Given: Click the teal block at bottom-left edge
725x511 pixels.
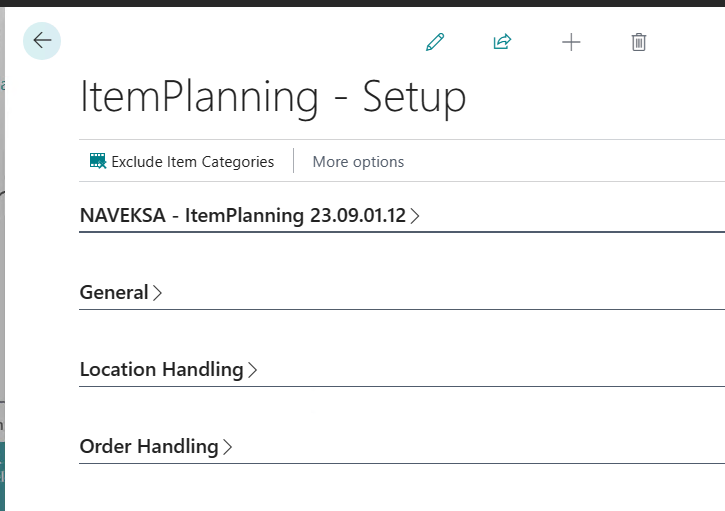Looking at the screenshot, I should [x=2, y=475].
